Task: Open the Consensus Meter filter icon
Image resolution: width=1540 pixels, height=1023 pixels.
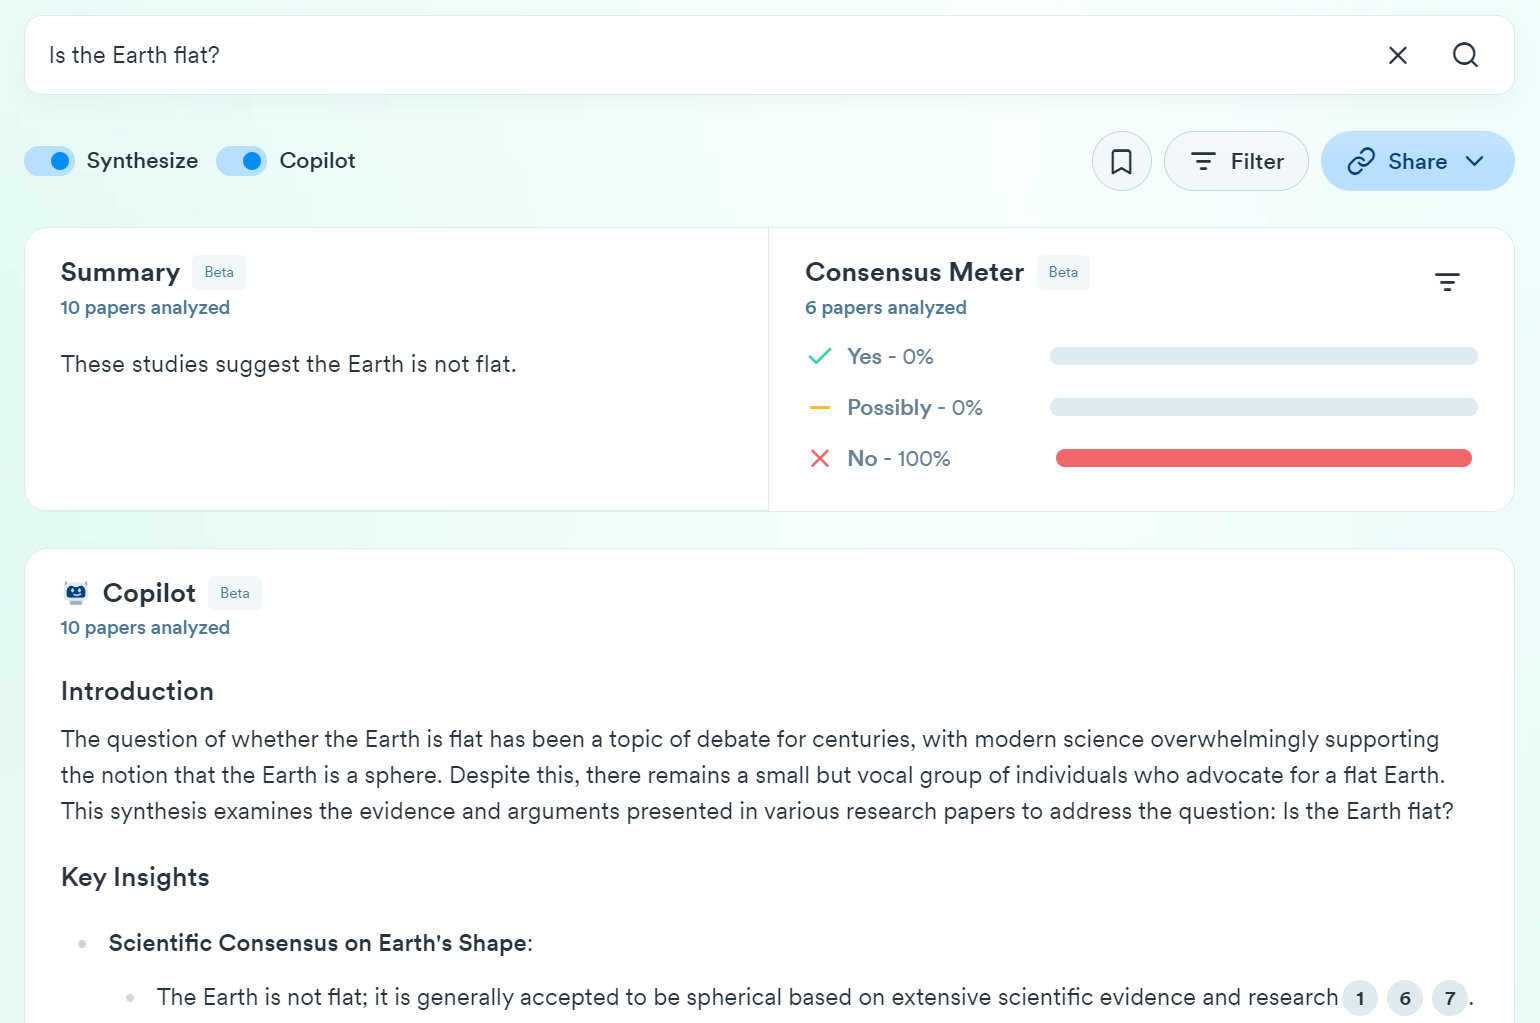Action: click(1446, 282)
